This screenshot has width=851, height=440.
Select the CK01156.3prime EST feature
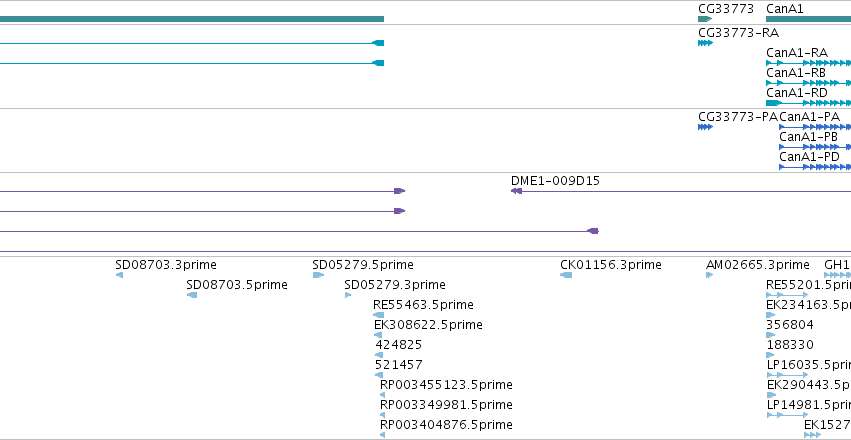point(566,275)
